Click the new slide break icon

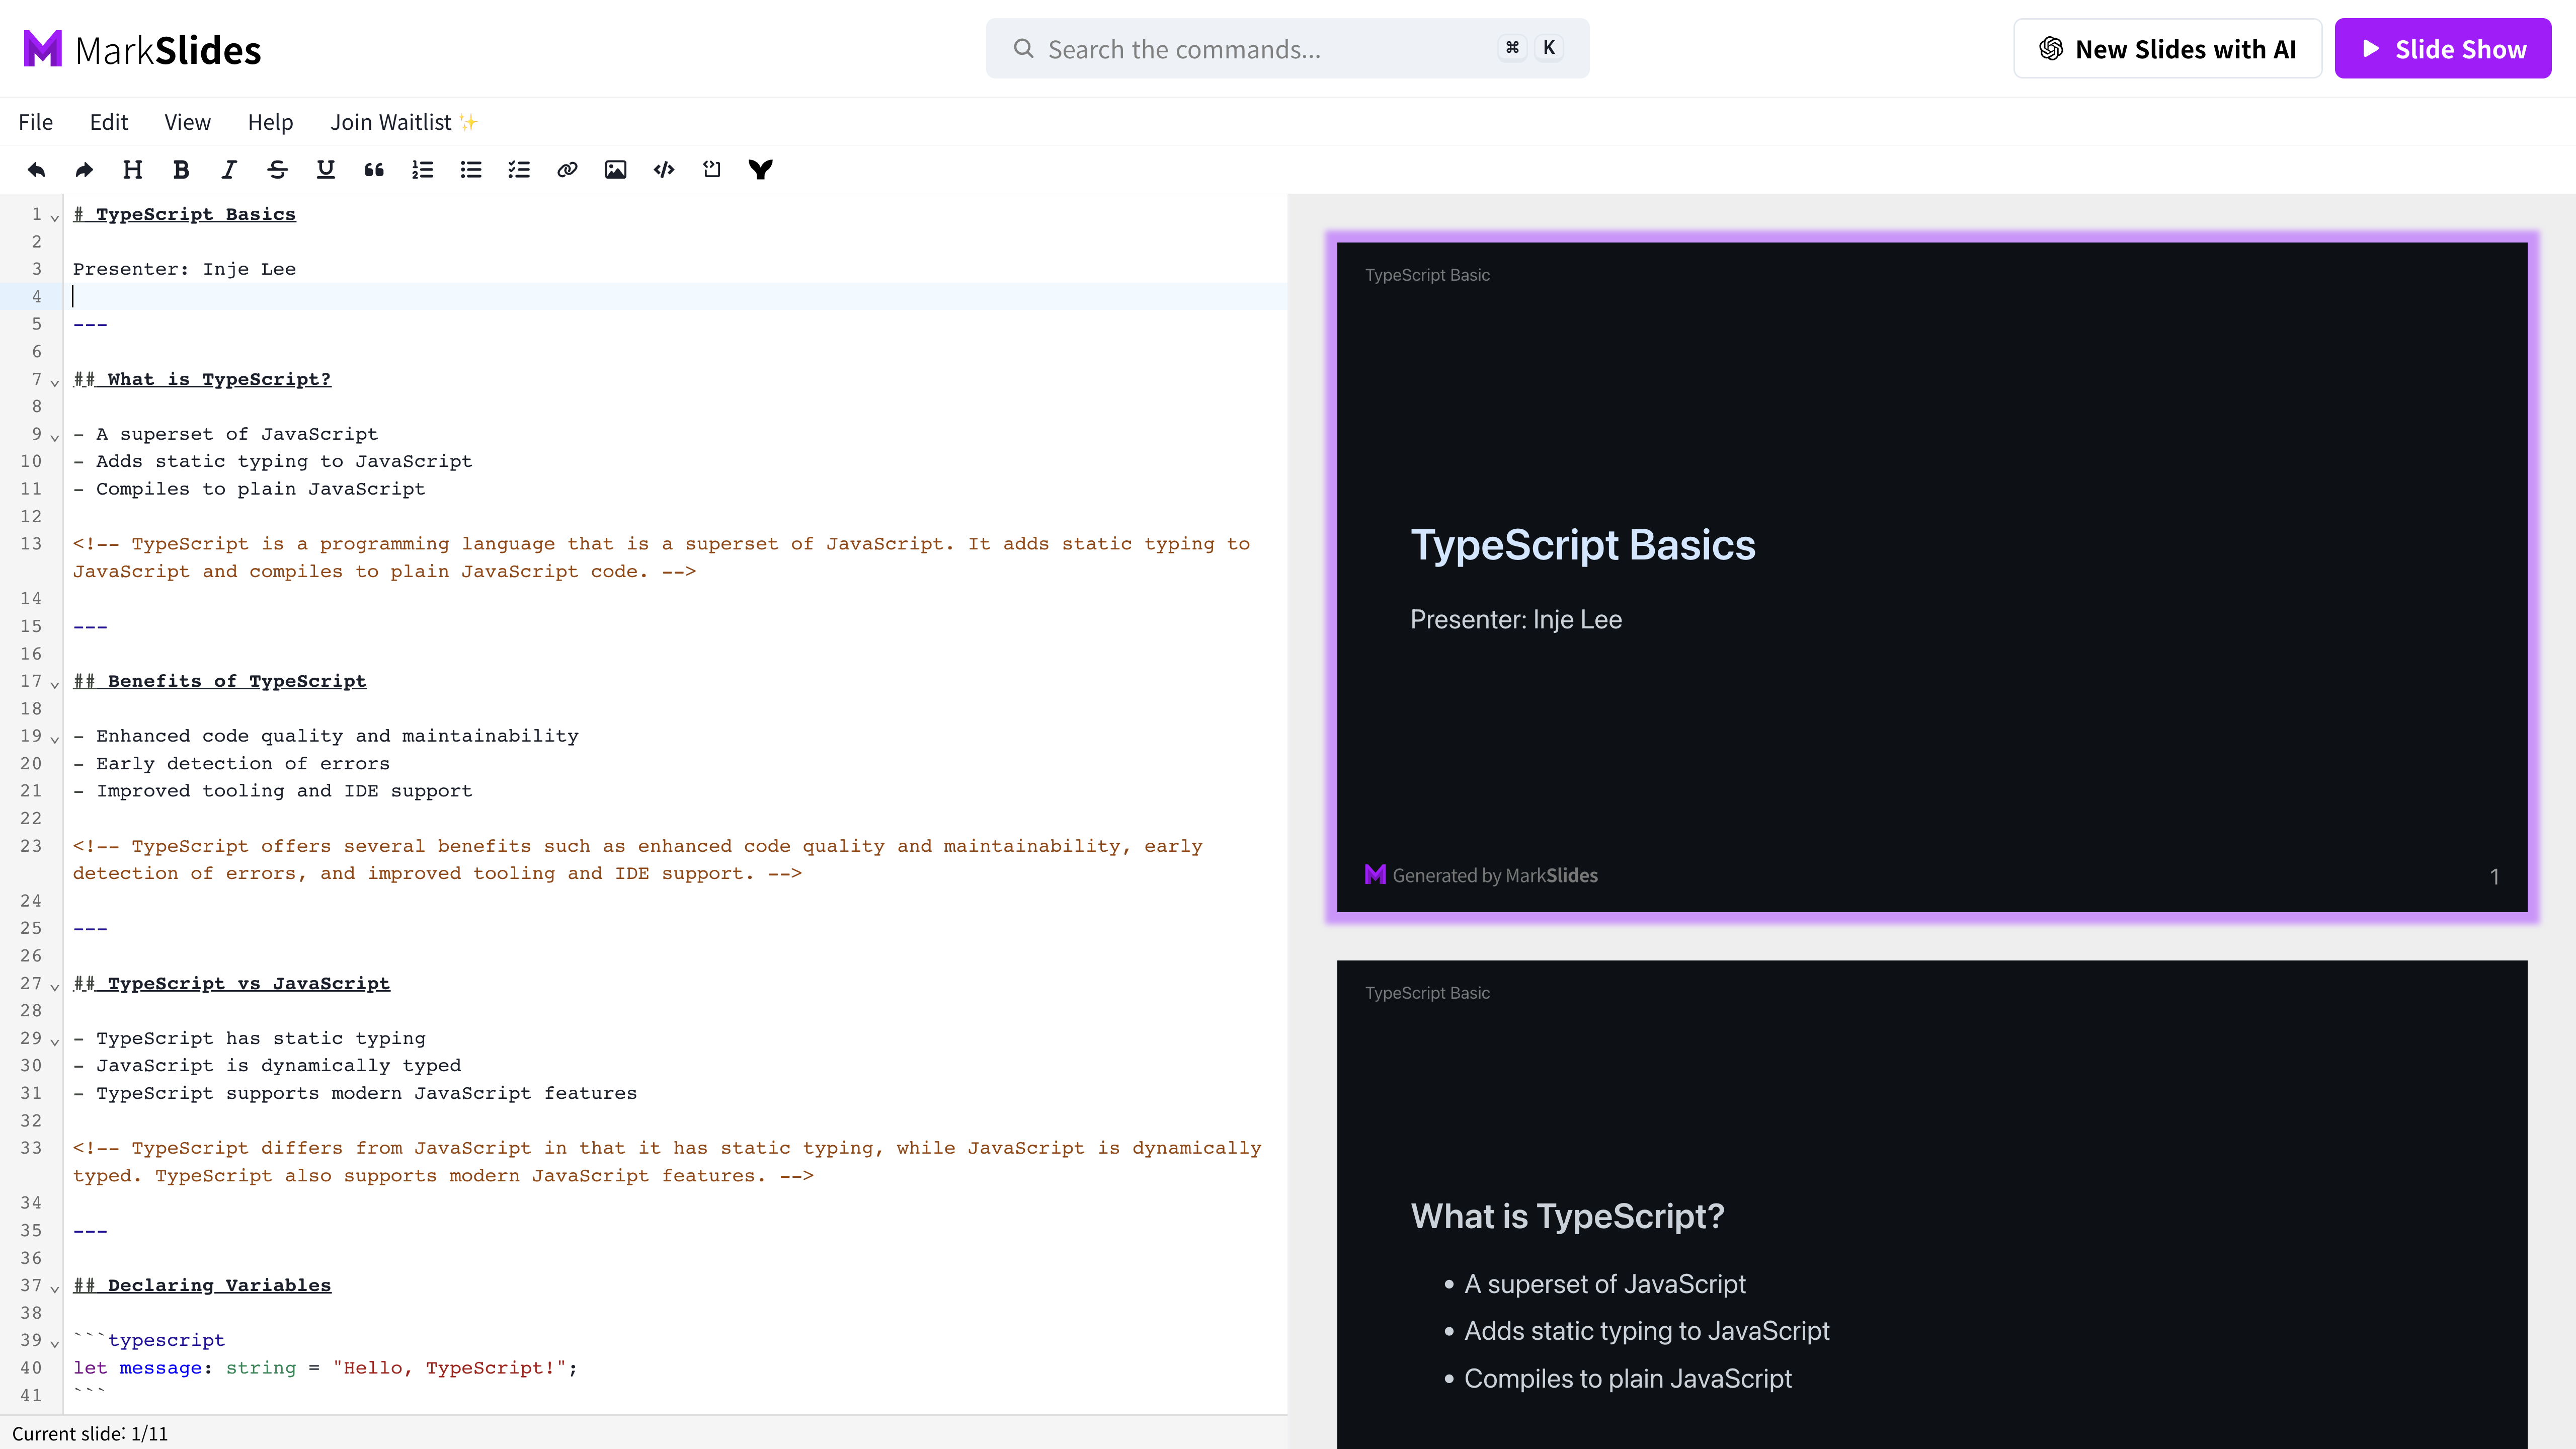tap(712, 170)
